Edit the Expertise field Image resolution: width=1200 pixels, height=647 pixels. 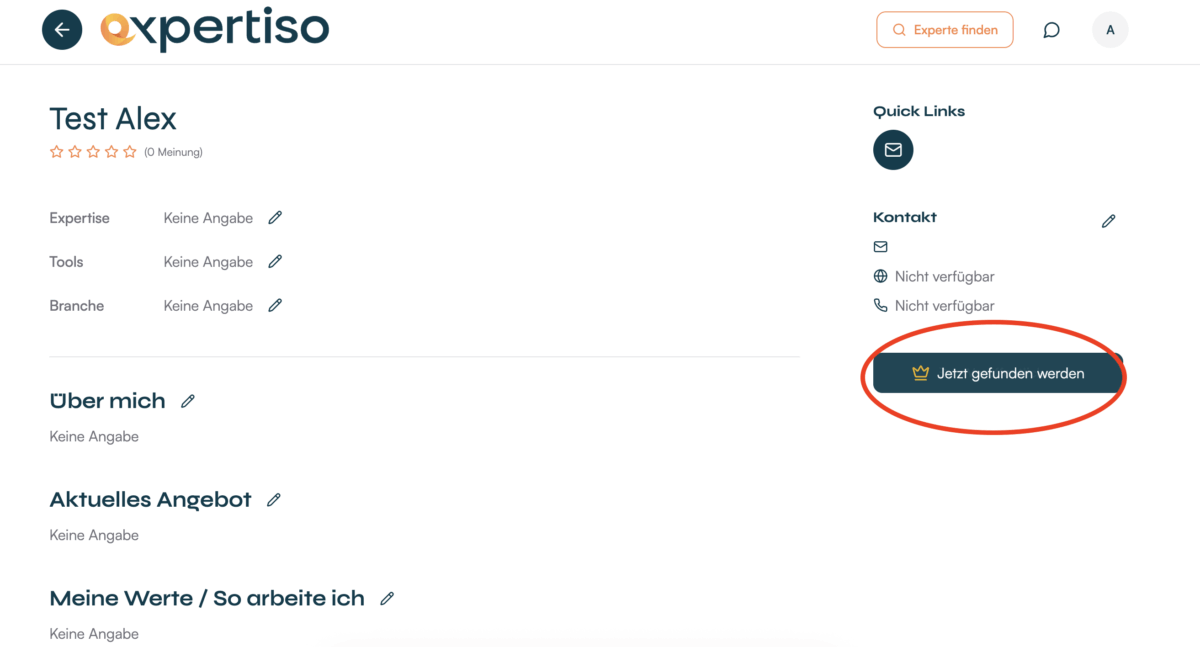point(275,217)
